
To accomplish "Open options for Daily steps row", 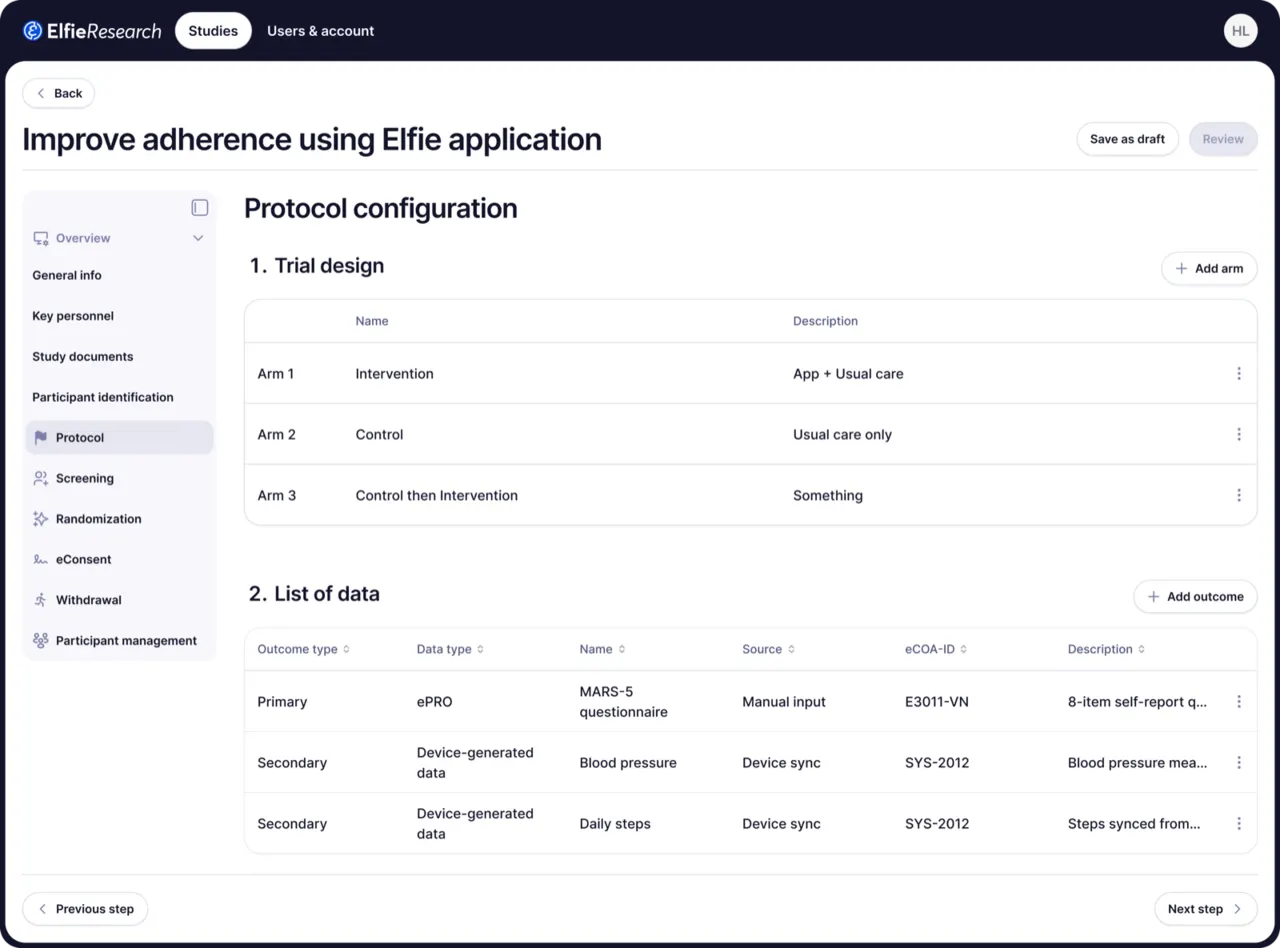I will pos(1239,824).
